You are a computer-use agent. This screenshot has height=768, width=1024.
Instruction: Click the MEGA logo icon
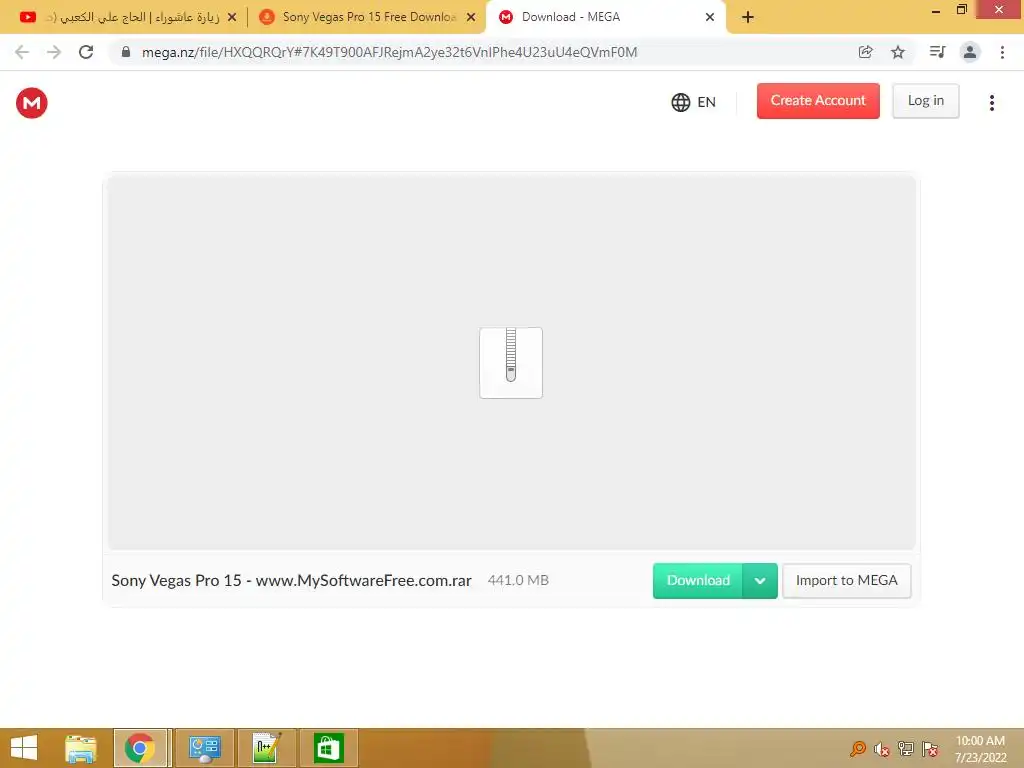coord(31,103)
